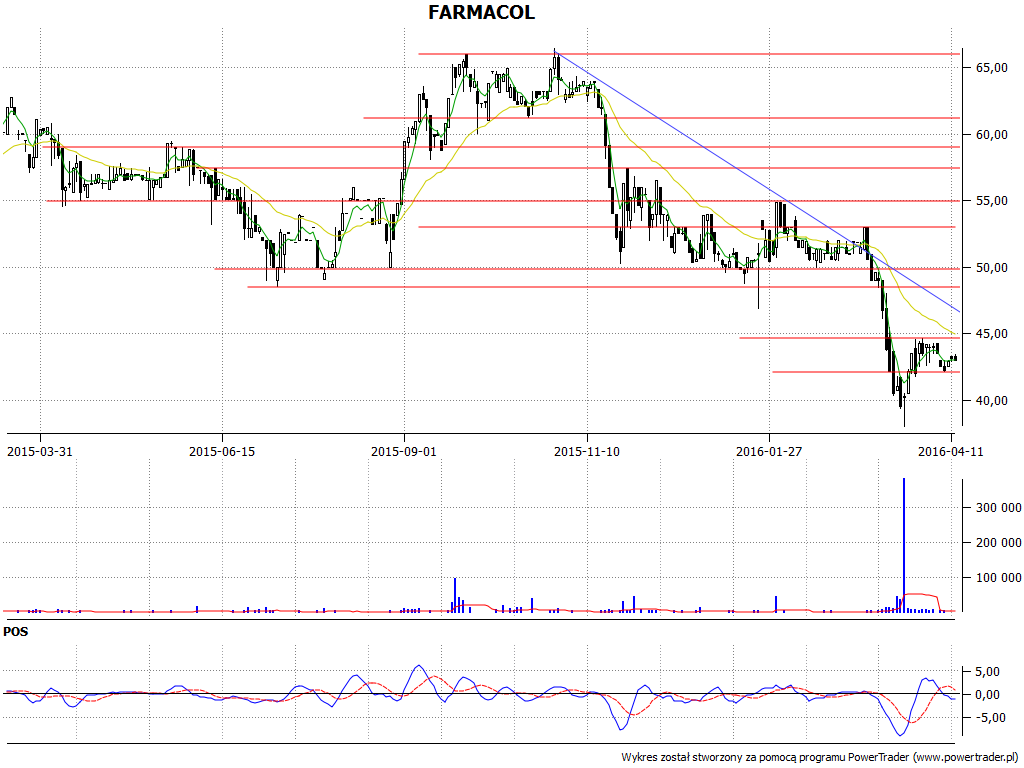Click the POS indicator label
This screenshot has height=768, width=1024.
point(16,632)
